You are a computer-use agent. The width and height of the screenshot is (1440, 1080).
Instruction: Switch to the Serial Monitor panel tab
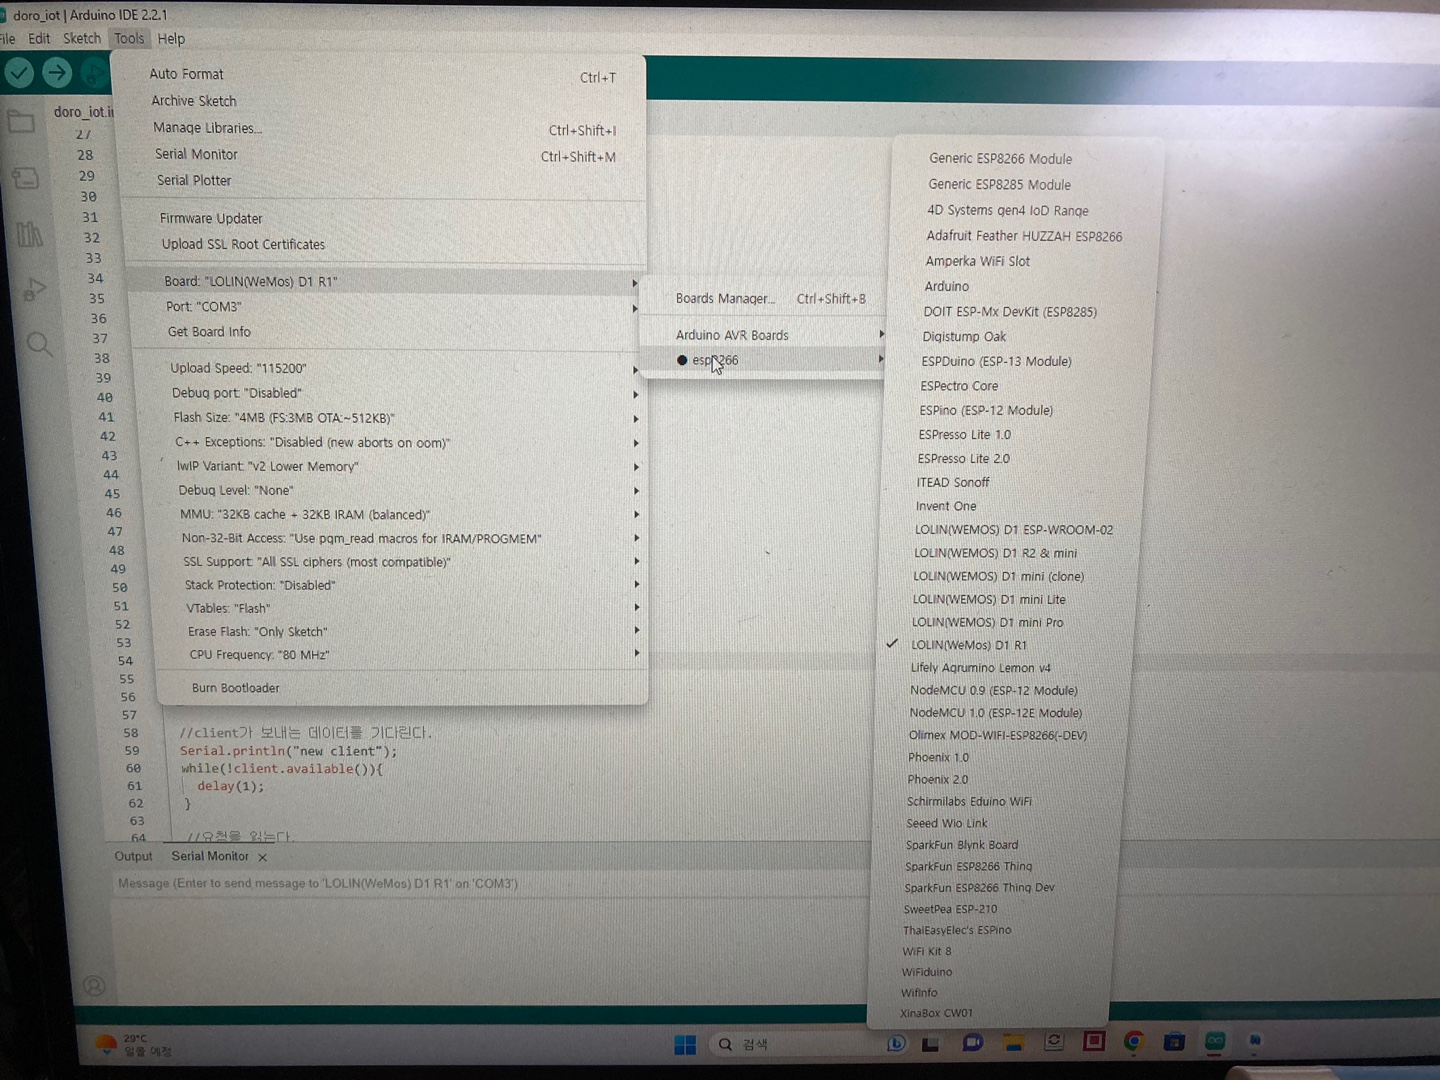point(210,856)
